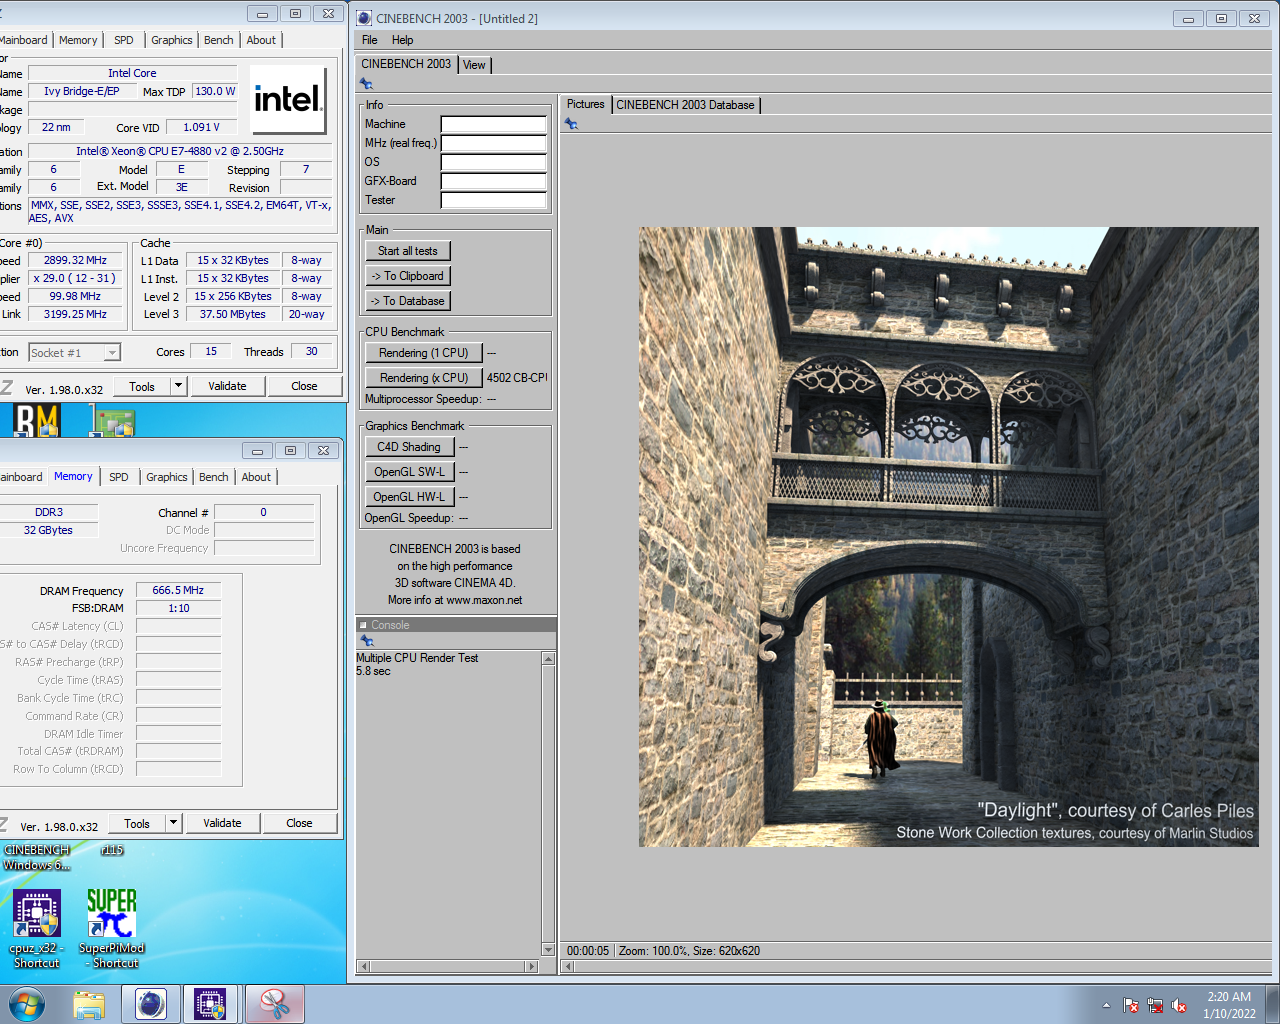The width and height of the screenshot is (1280, 1024).
Task: Switch to View tab in CINEBENCH
Action: click(x=474, y=65)
